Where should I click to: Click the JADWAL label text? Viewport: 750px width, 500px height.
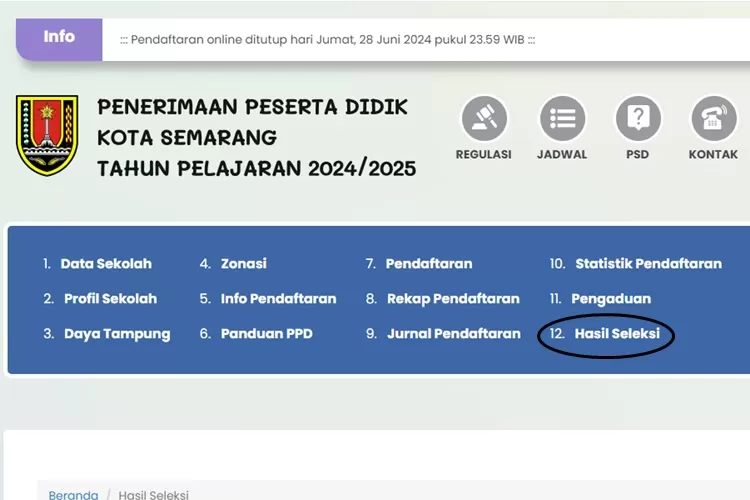click(562, 155)
